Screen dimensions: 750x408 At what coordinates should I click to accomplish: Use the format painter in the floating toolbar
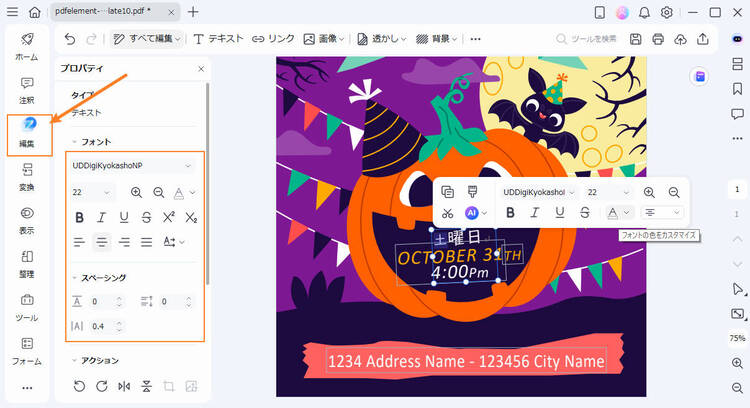[472, 192]
